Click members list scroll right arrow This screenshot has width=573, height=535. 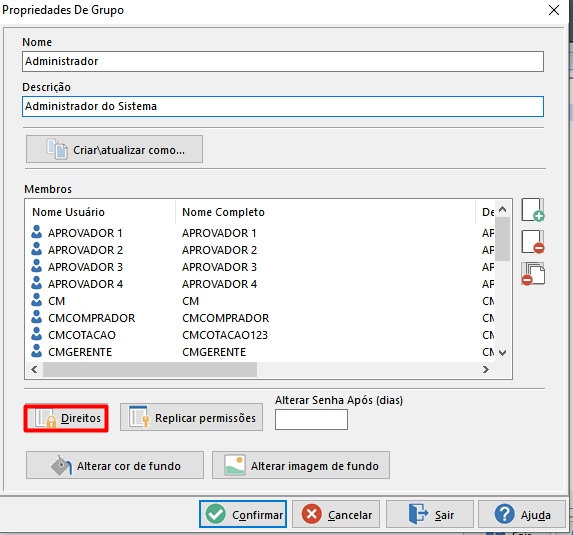[486, 369]
